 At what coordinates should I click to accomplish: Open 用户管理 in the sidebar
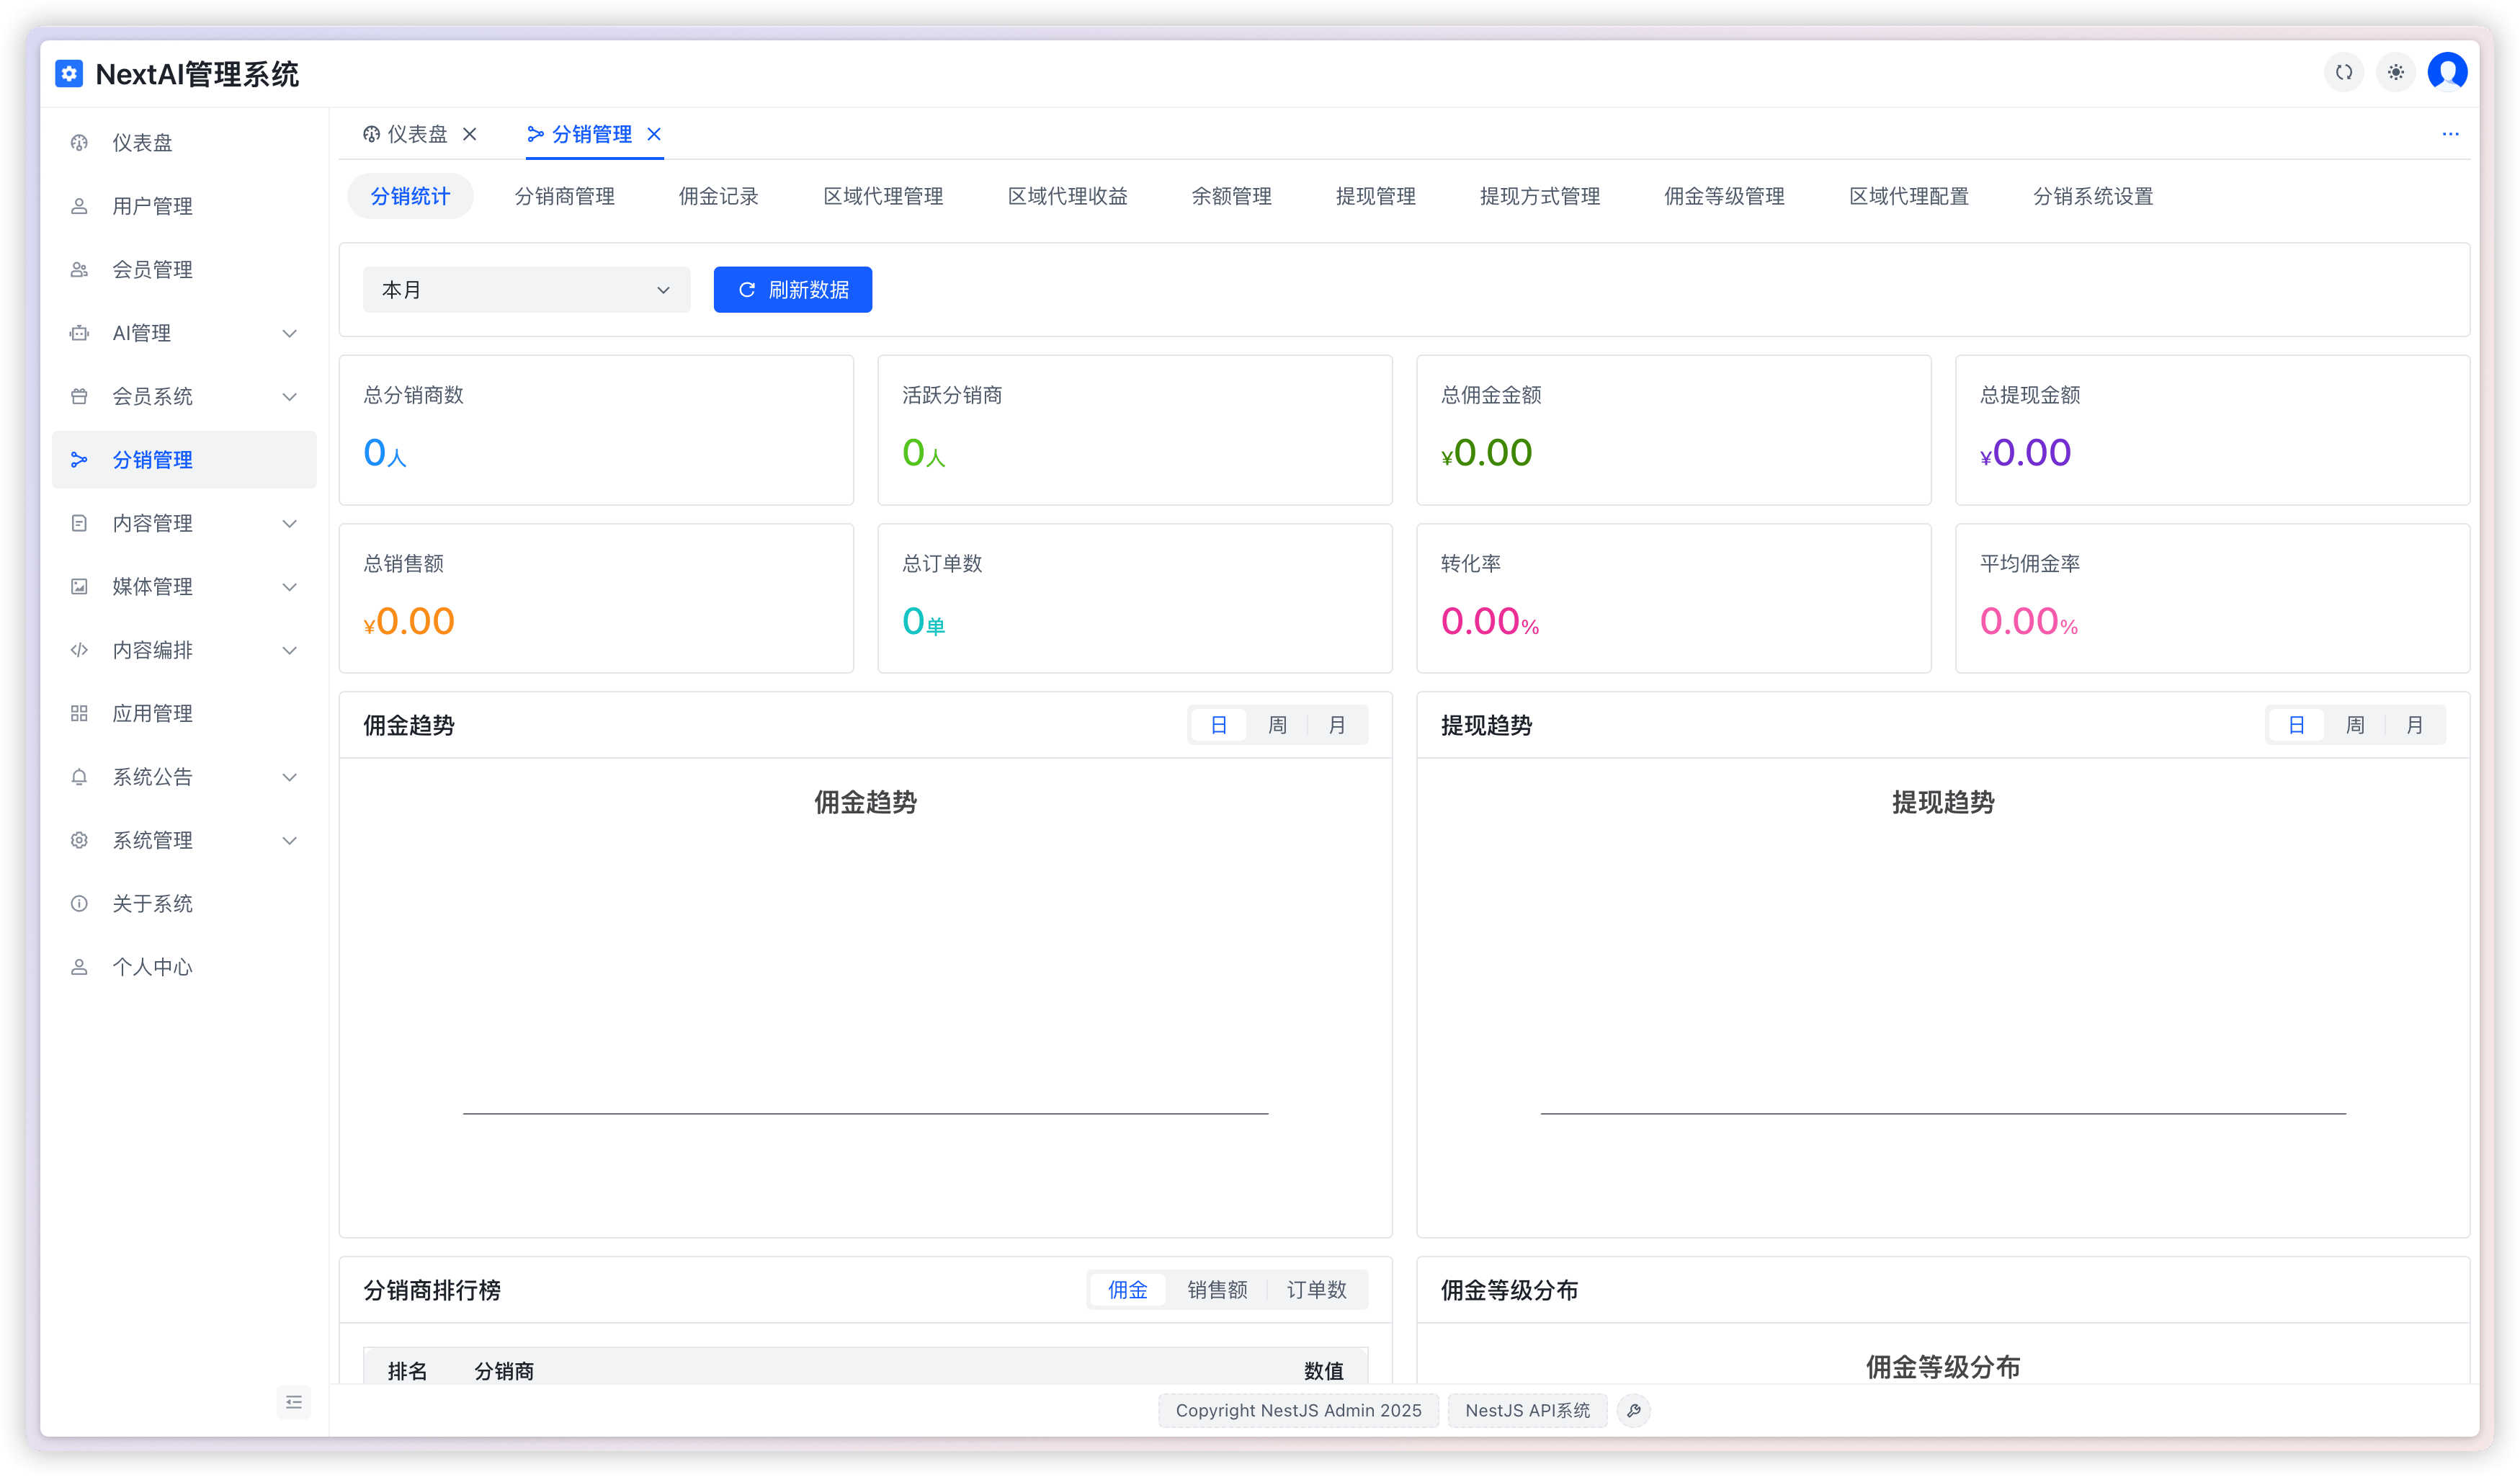point(184,206)
